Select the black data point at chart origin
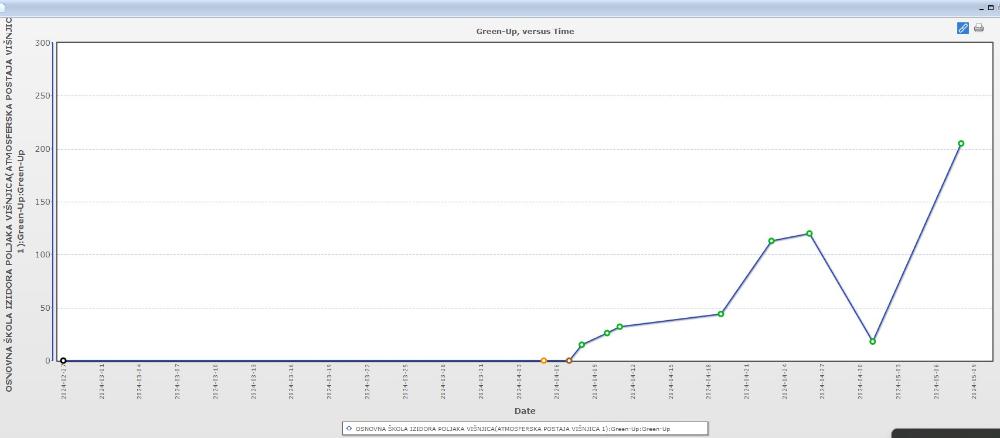The image size is (1000, 438). click(x=63, y=361)
